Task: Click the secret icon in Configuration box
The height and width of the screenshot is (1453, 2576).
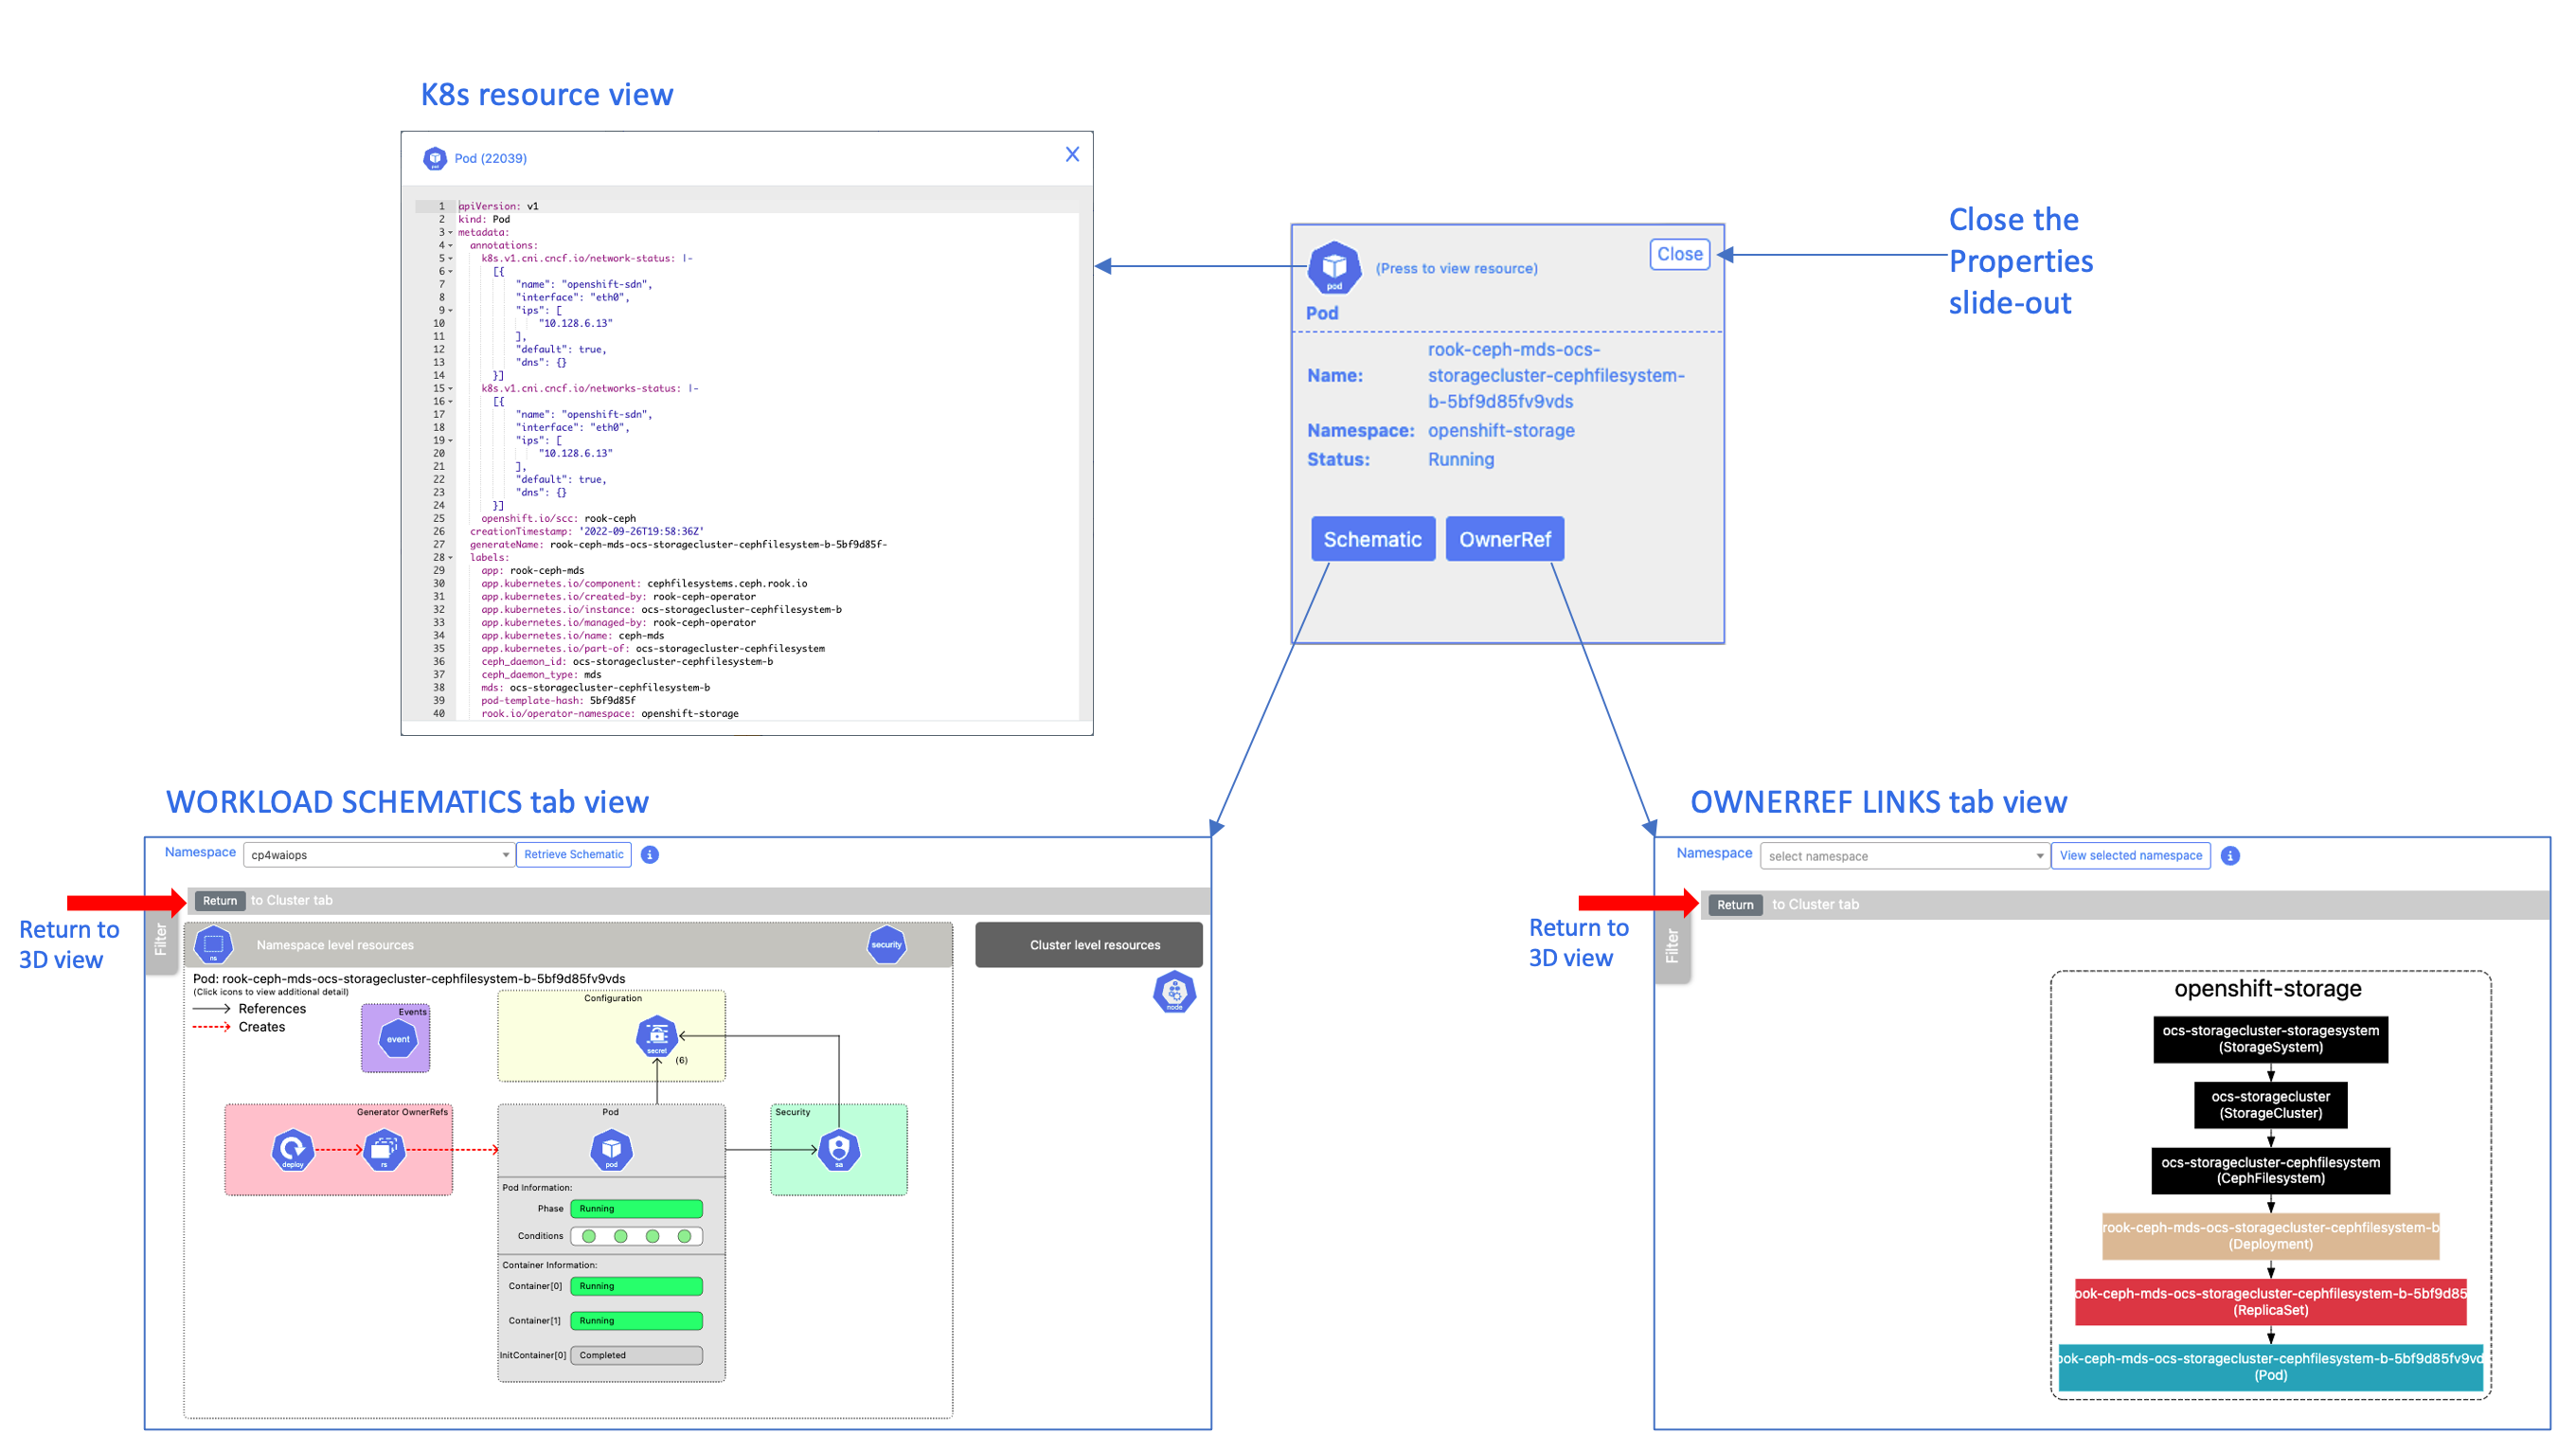Action: click(x=657, y=1036)
